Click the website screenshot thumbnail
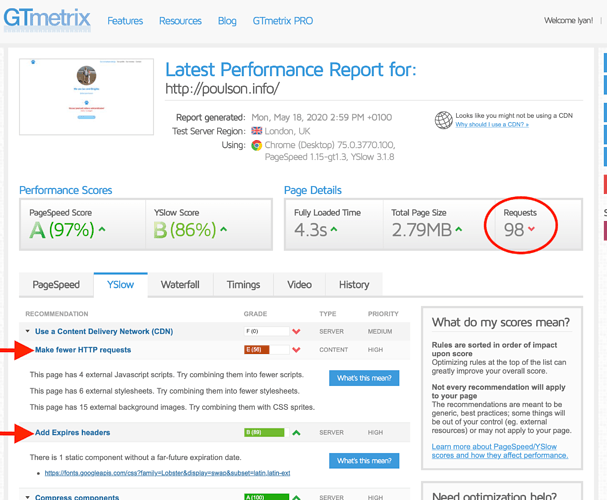607x500 pixels. (x=85, y=96)
